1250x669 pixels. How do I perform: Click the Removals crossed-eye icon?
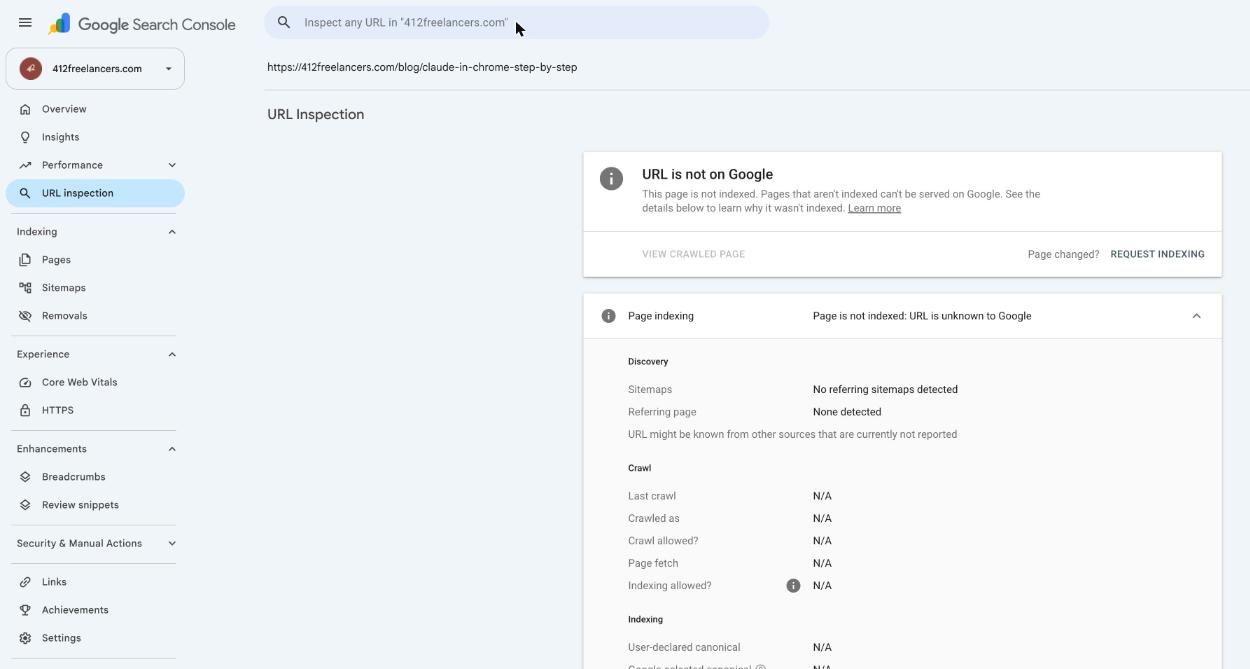coord(25,316)
